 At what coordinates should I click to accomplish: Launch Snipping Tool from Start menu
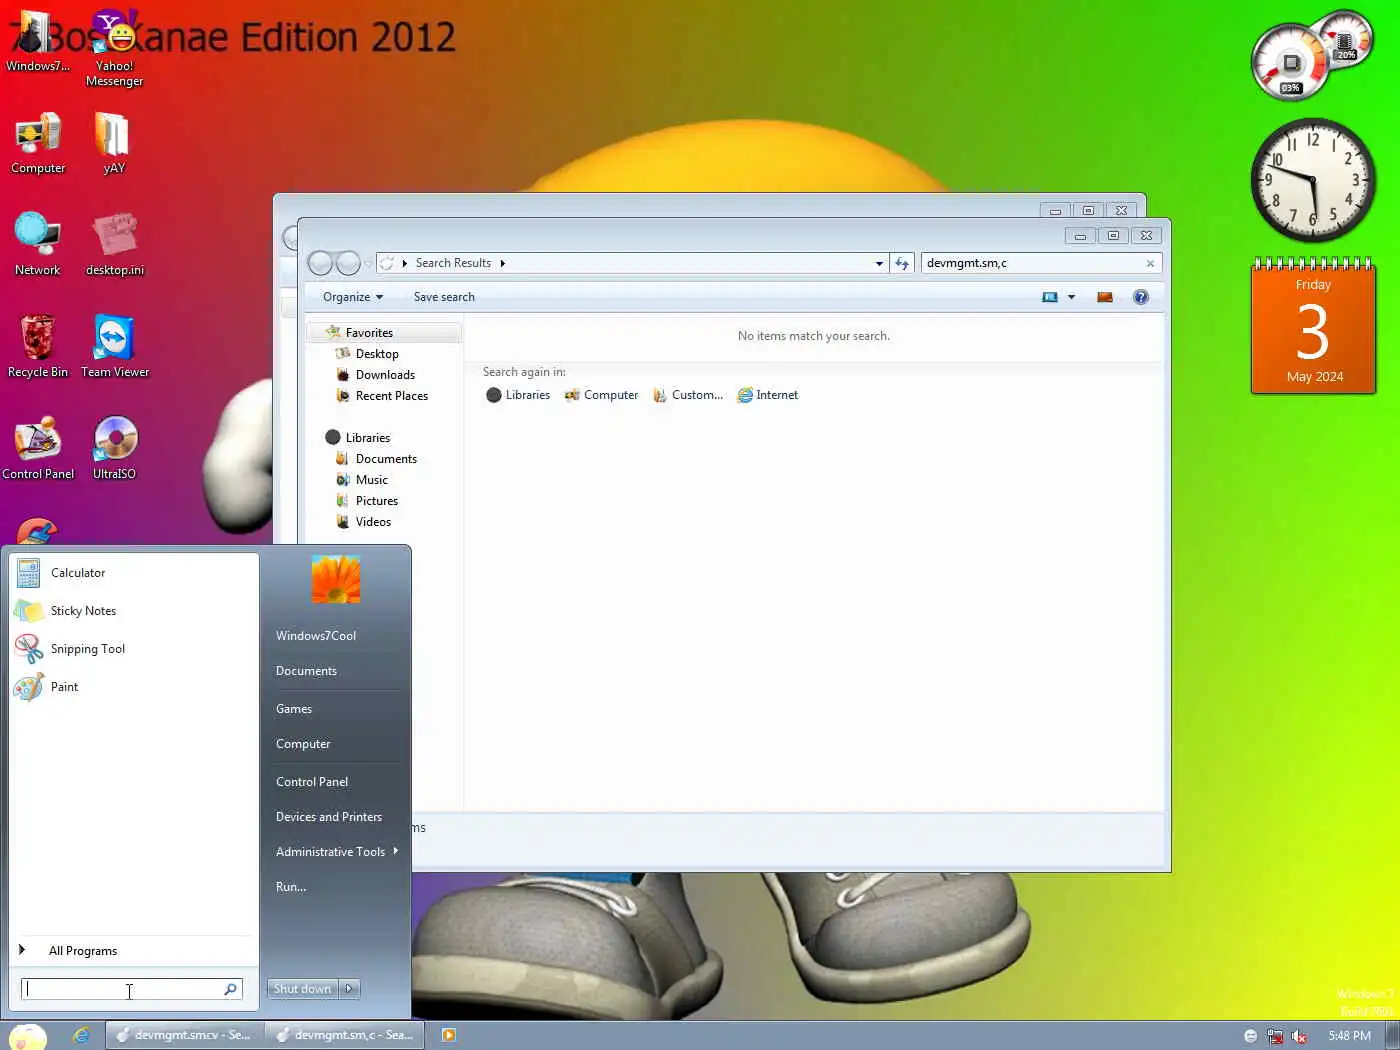pyautogui.click(x=134, y=649)
